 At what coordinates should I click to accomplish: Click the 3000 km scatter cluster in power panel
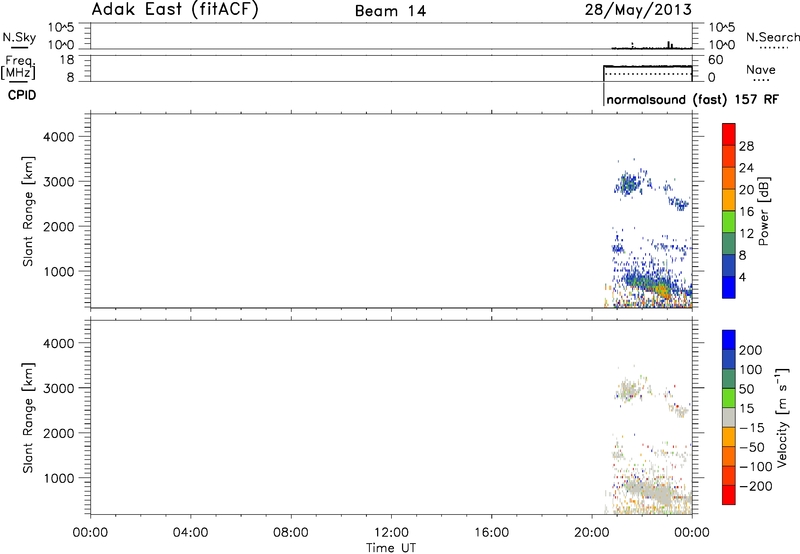[x=628, y=184]
